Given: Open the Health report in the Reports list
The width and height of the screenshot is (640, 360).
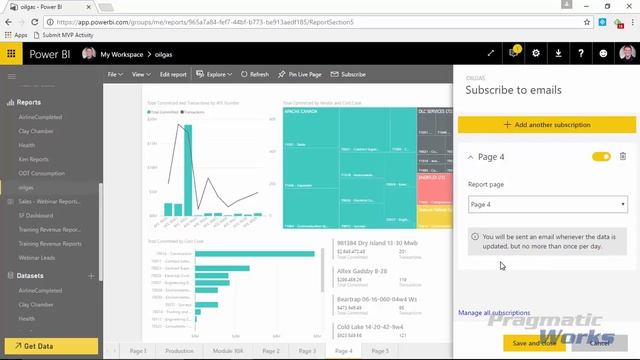Looking at the screenshot, I should [27, 145].
